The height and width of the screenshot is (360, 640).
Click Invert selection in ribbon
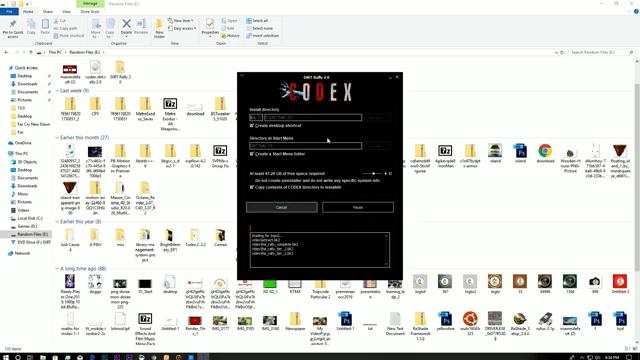(262, 36)
